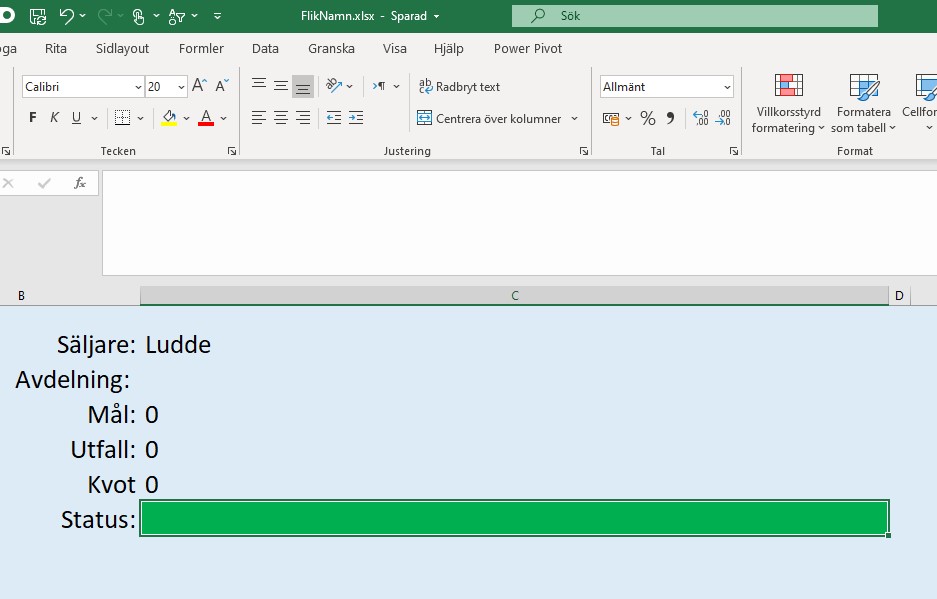Click the insert function fx icon

[80, 183]
